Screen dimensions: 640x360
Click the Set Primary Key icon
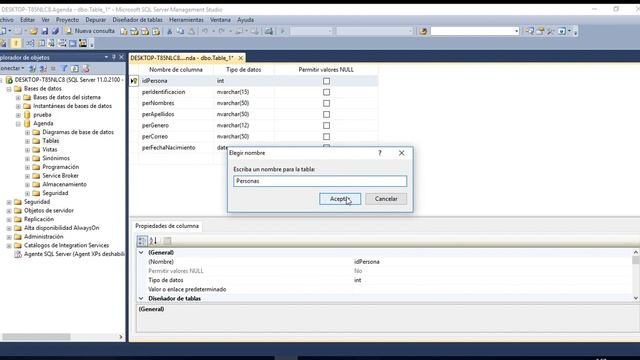16,43
